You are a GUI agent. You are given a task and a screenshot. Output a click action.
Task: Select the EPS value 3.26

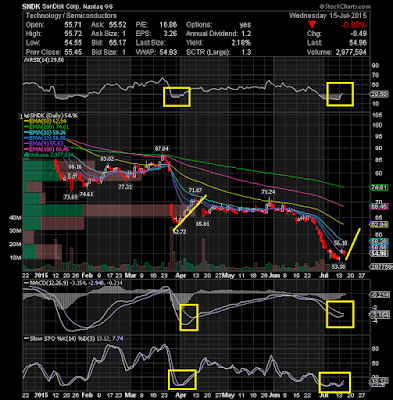[x=171, y=34]
